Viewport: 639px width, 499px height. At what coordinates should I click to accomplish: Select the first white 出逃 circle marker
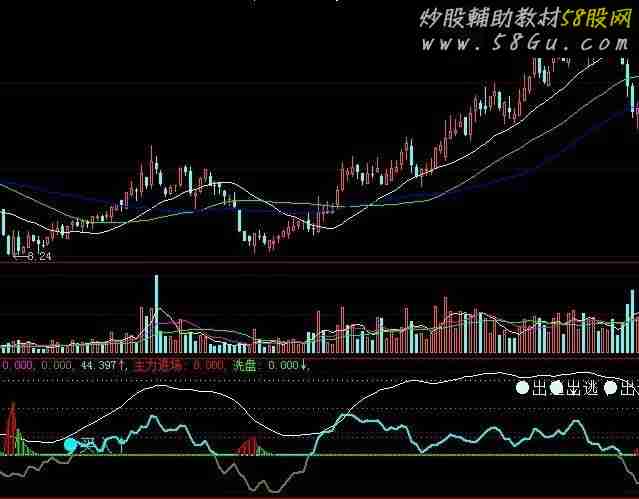522,388
